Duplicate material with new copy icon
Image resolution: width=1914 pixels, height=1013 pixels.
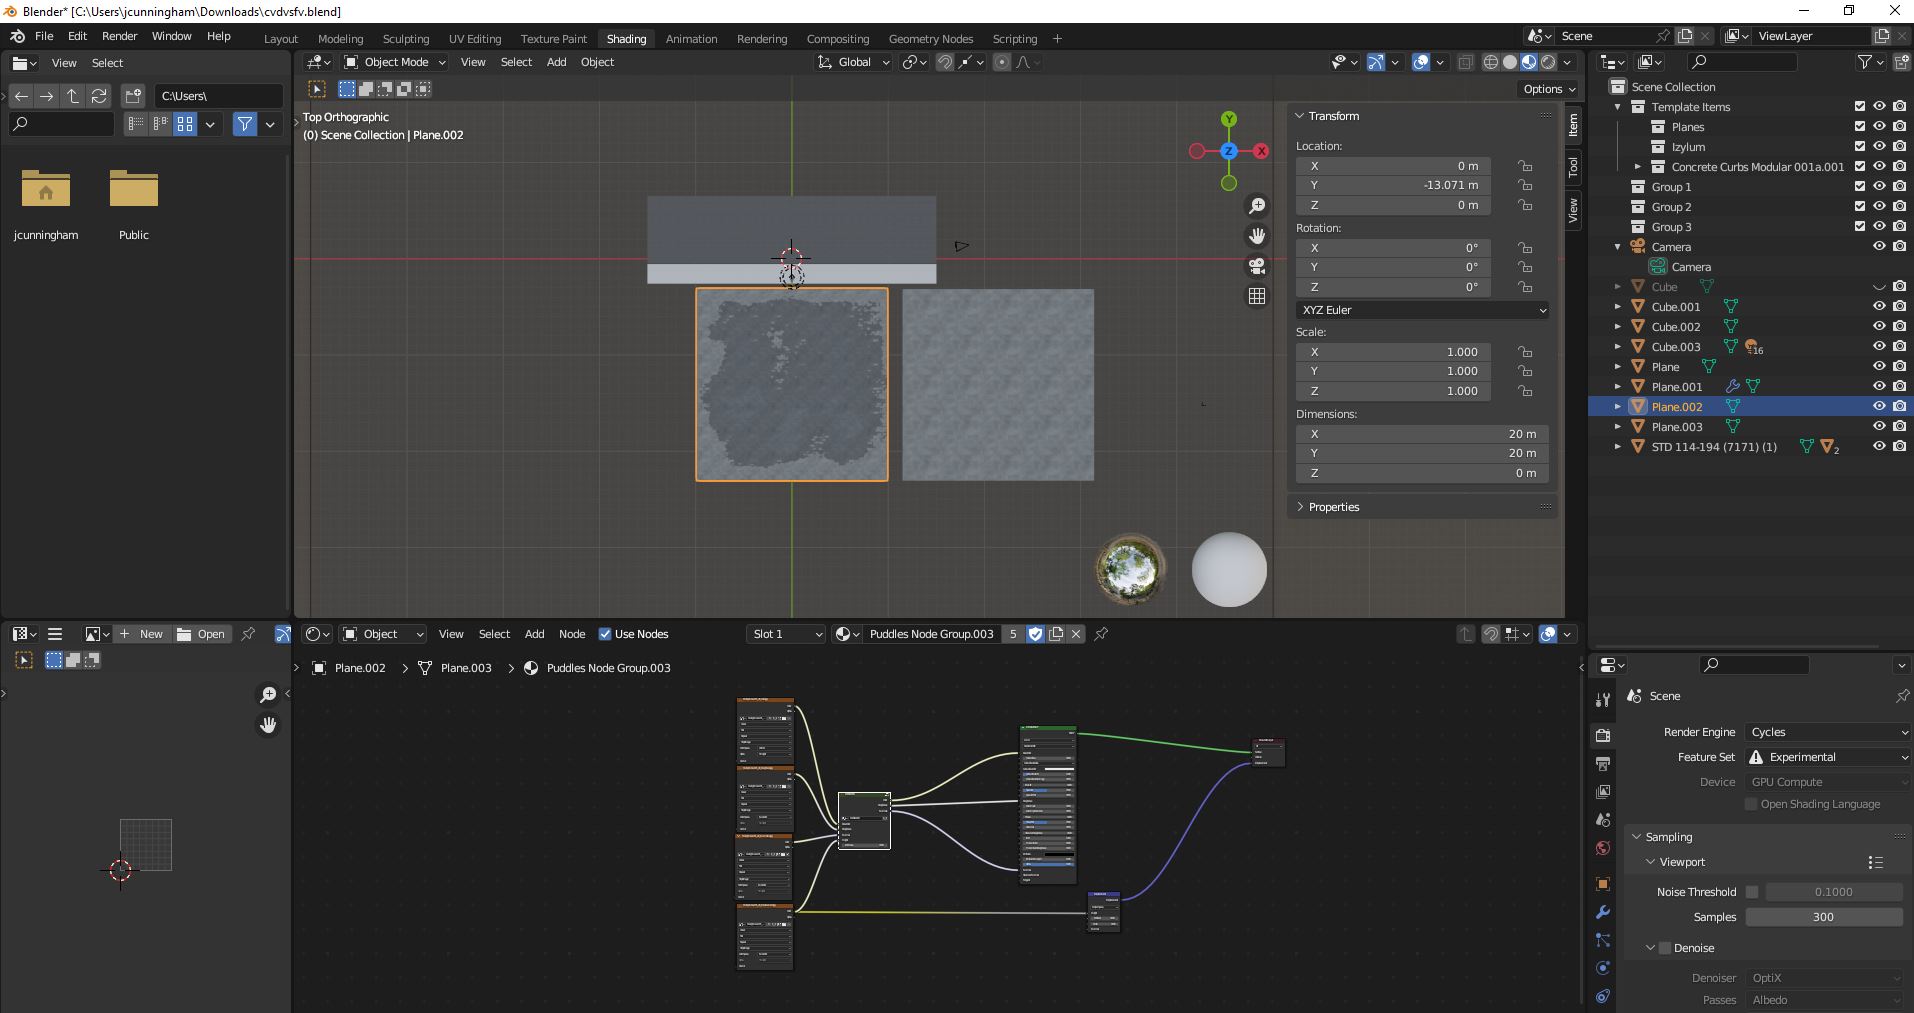pyautogui.click(x=1056, y=634)
